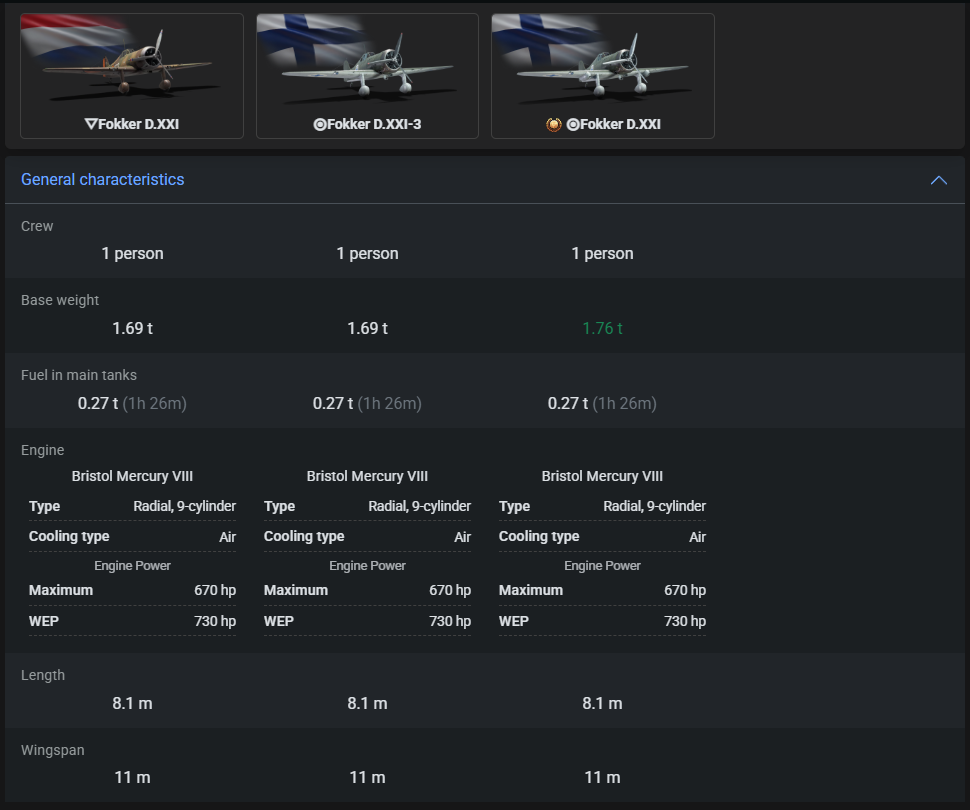Screen dimensions: 970x810
Task: Click the Finnish roundel icon before Fokker D.XXI-3
Action: [x=320, y=125]
